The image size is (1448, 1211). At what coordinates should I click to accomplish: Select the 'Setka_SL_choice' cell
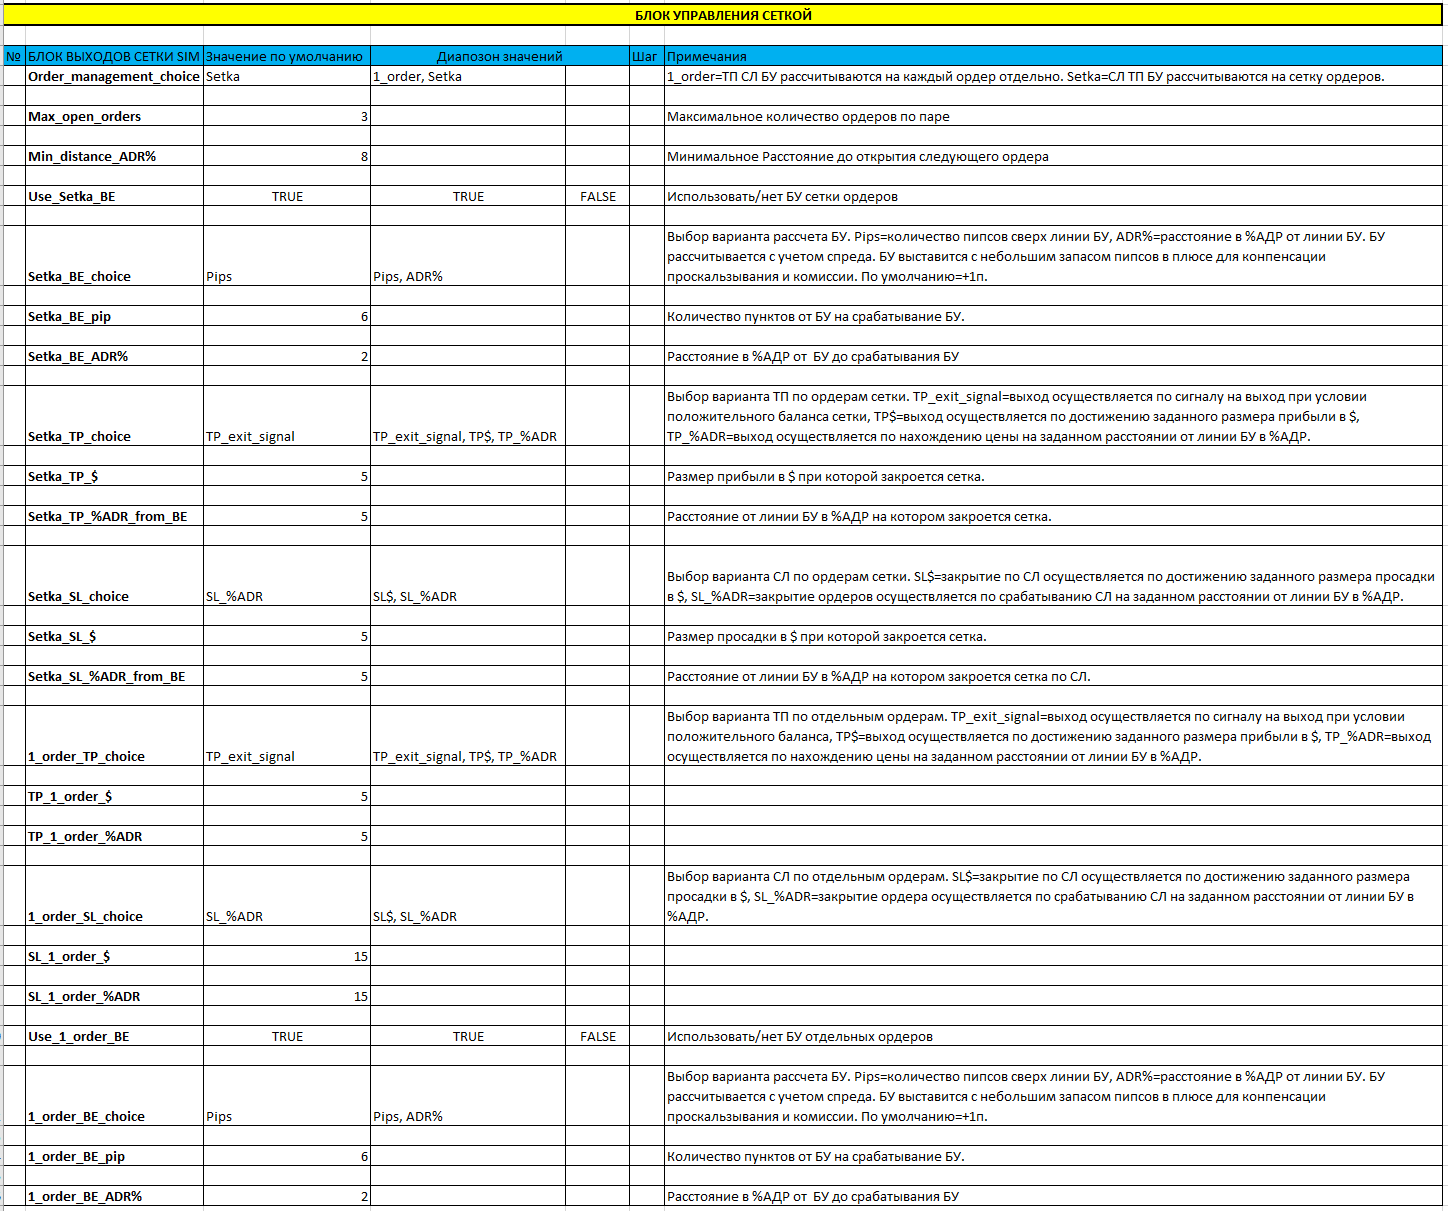click(x=114, y=576)
